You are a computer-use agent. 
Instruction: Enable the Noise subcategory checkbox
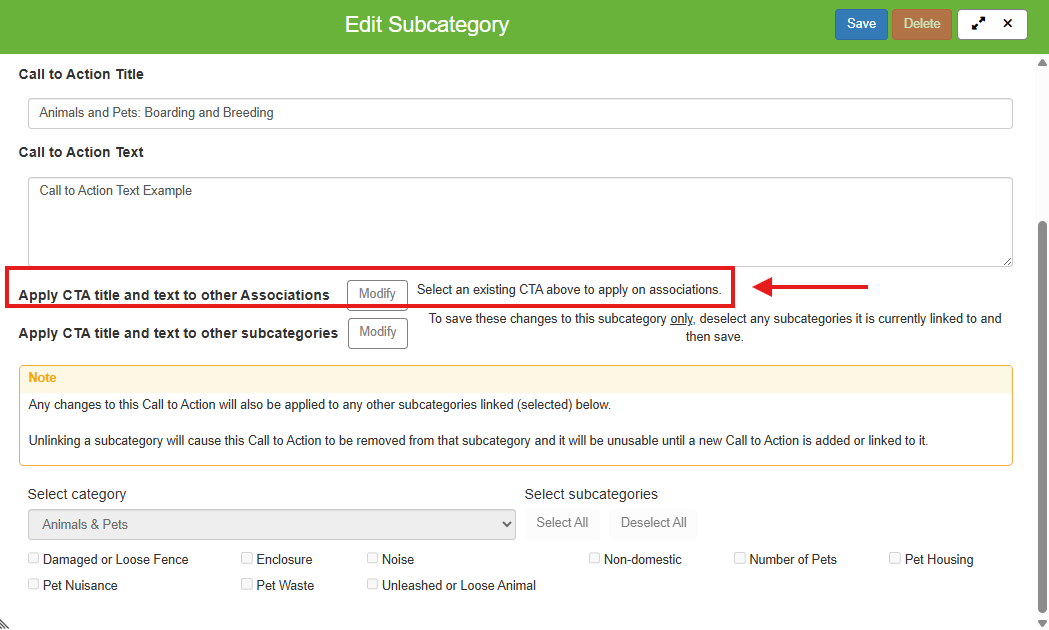pyautogui.click(x=373, y=559)
